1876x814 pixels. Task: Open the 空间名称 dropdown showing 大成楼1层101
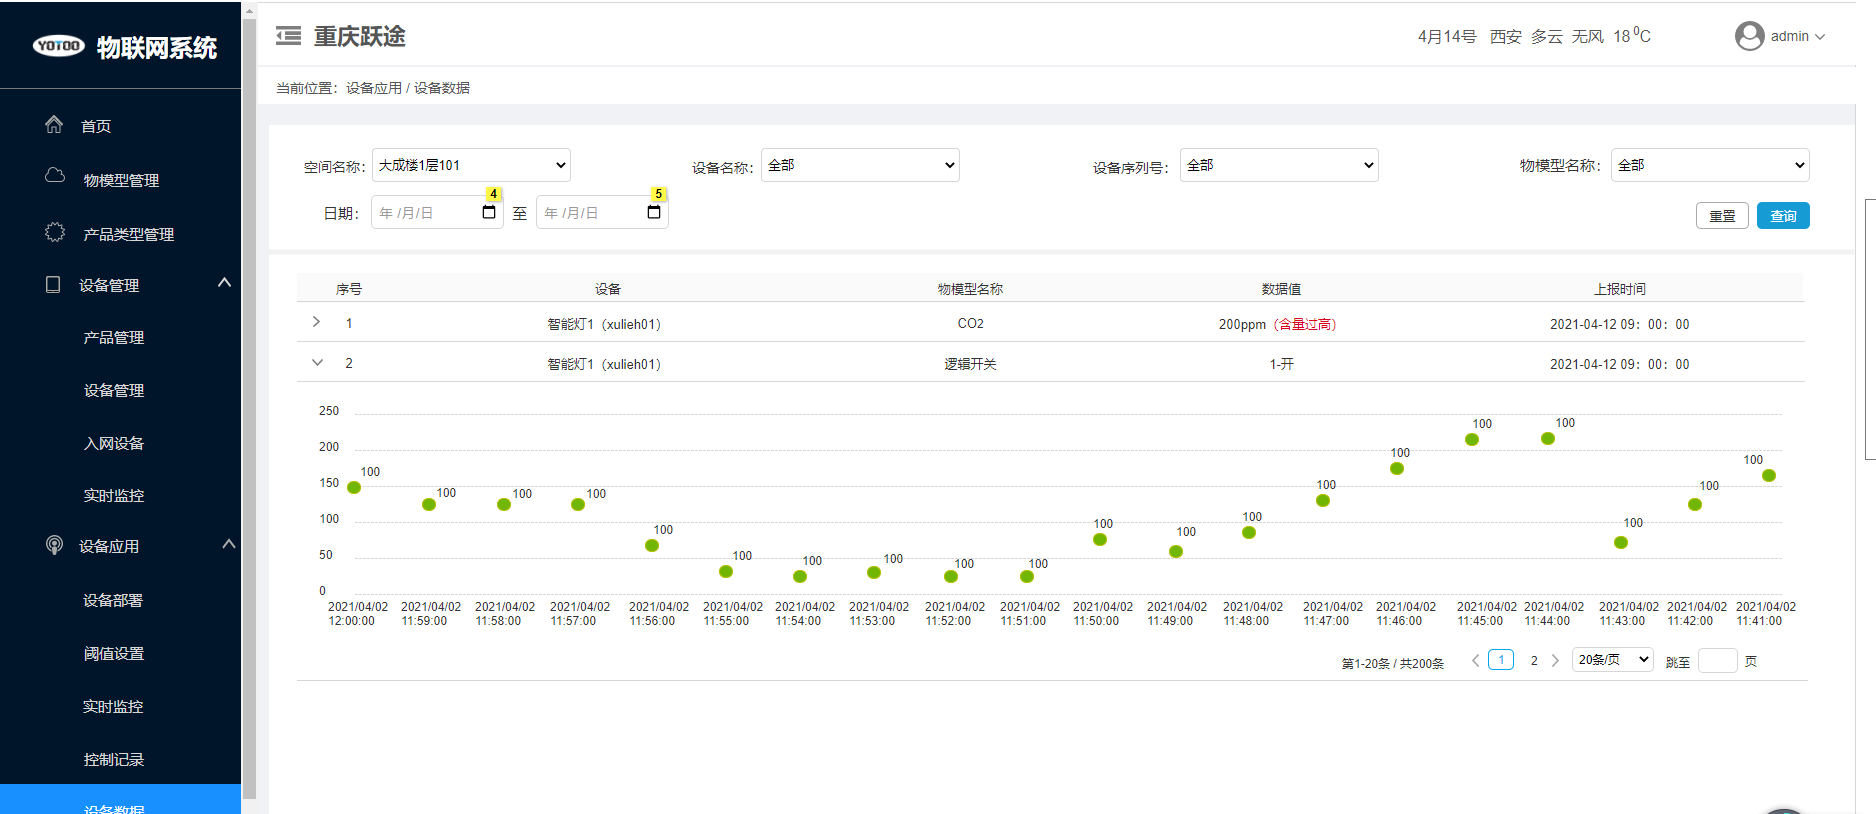pos(471,165)
